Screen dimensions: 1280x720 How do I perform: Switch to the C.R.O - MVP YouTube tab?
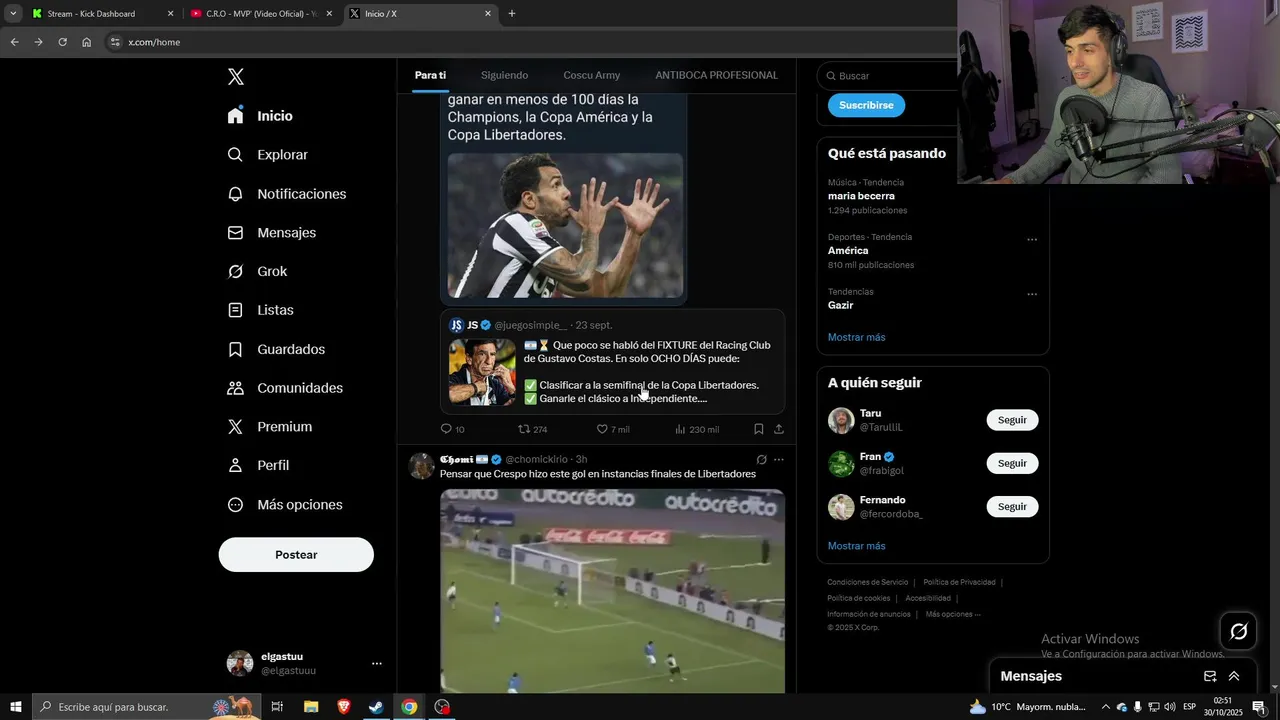coord(260,14)
